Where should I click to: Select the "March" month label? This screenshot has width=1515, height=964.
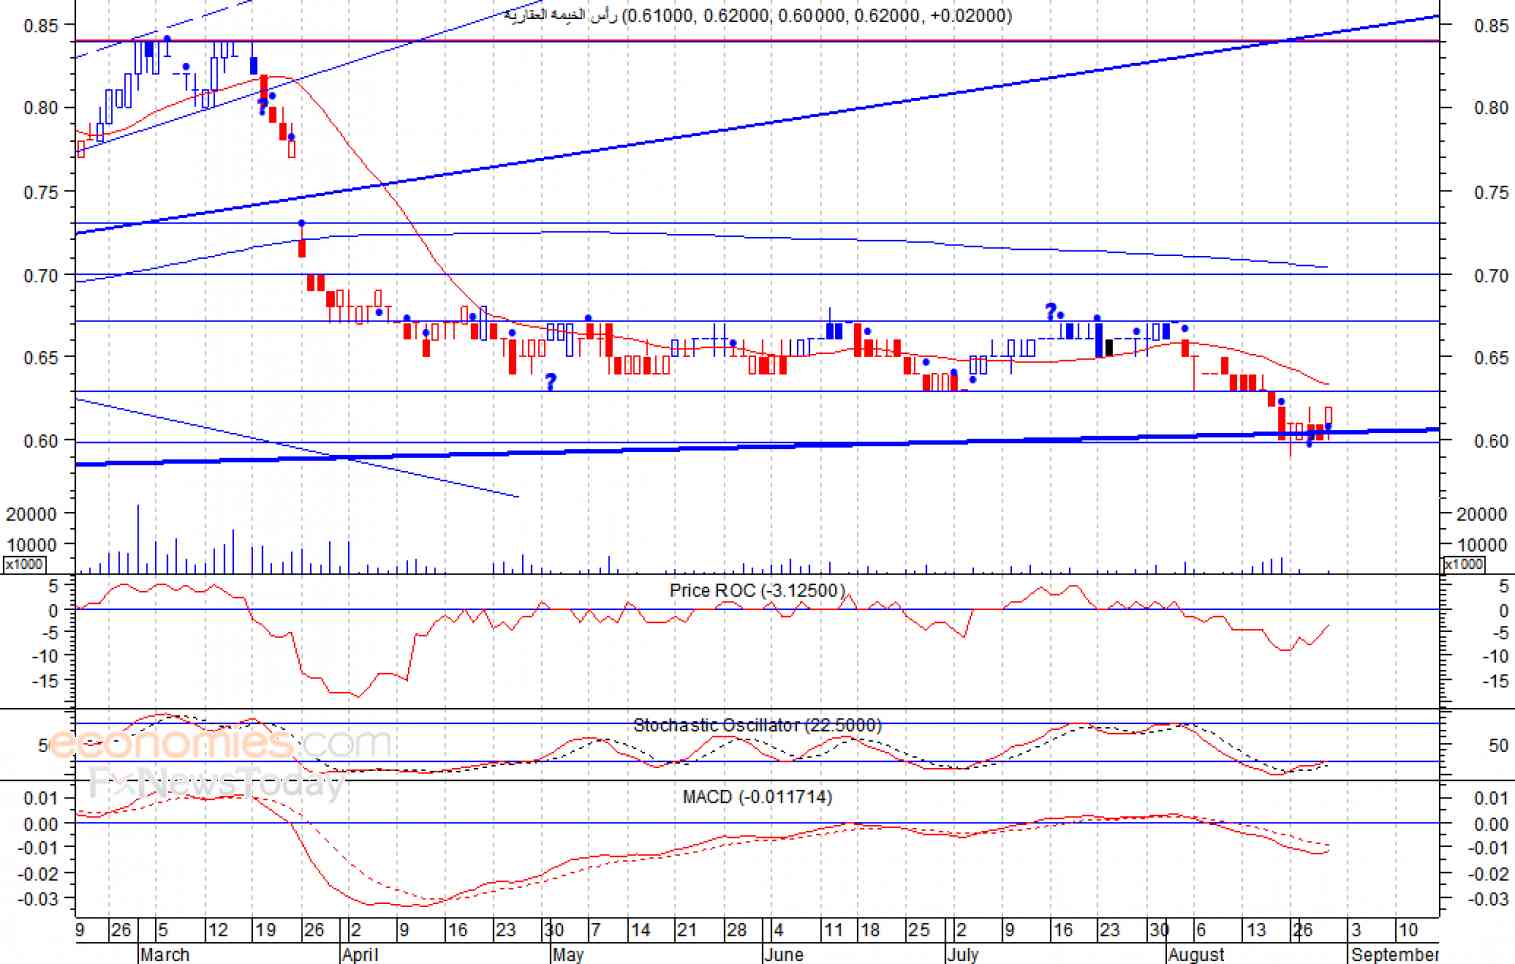164,954
